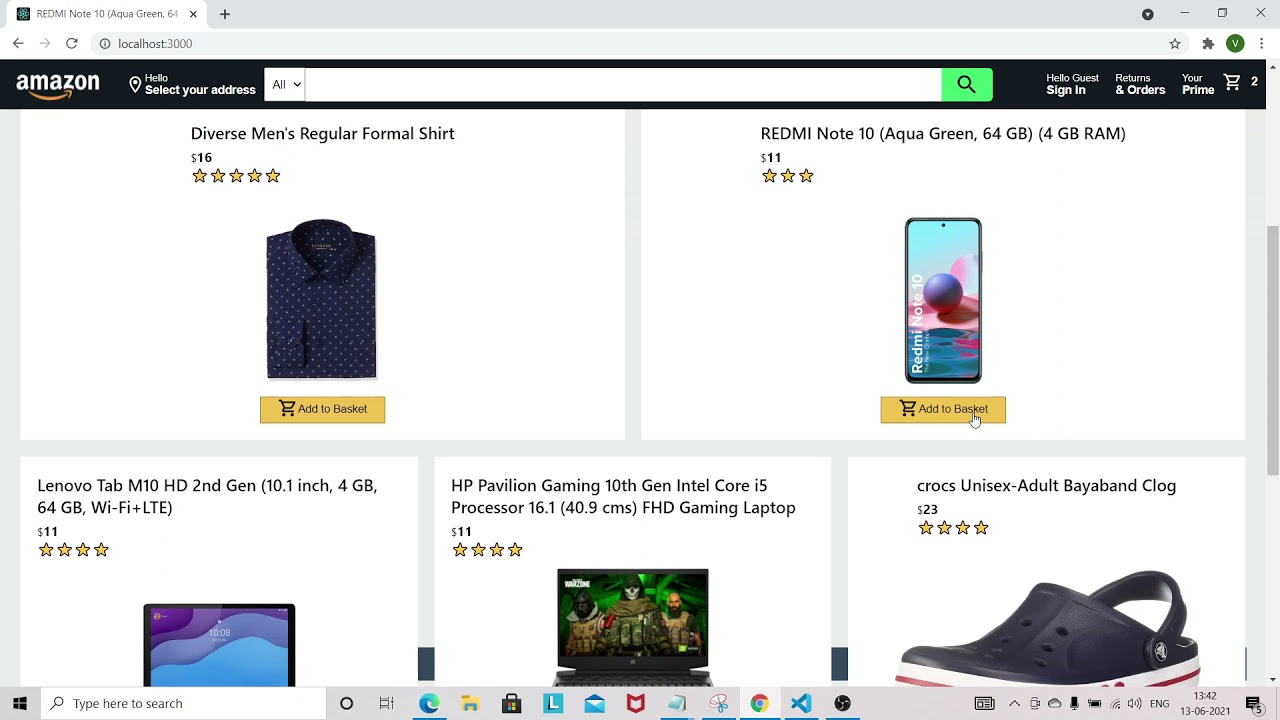Open a new browser tab
1280x720 pixels.
point(225,14)
